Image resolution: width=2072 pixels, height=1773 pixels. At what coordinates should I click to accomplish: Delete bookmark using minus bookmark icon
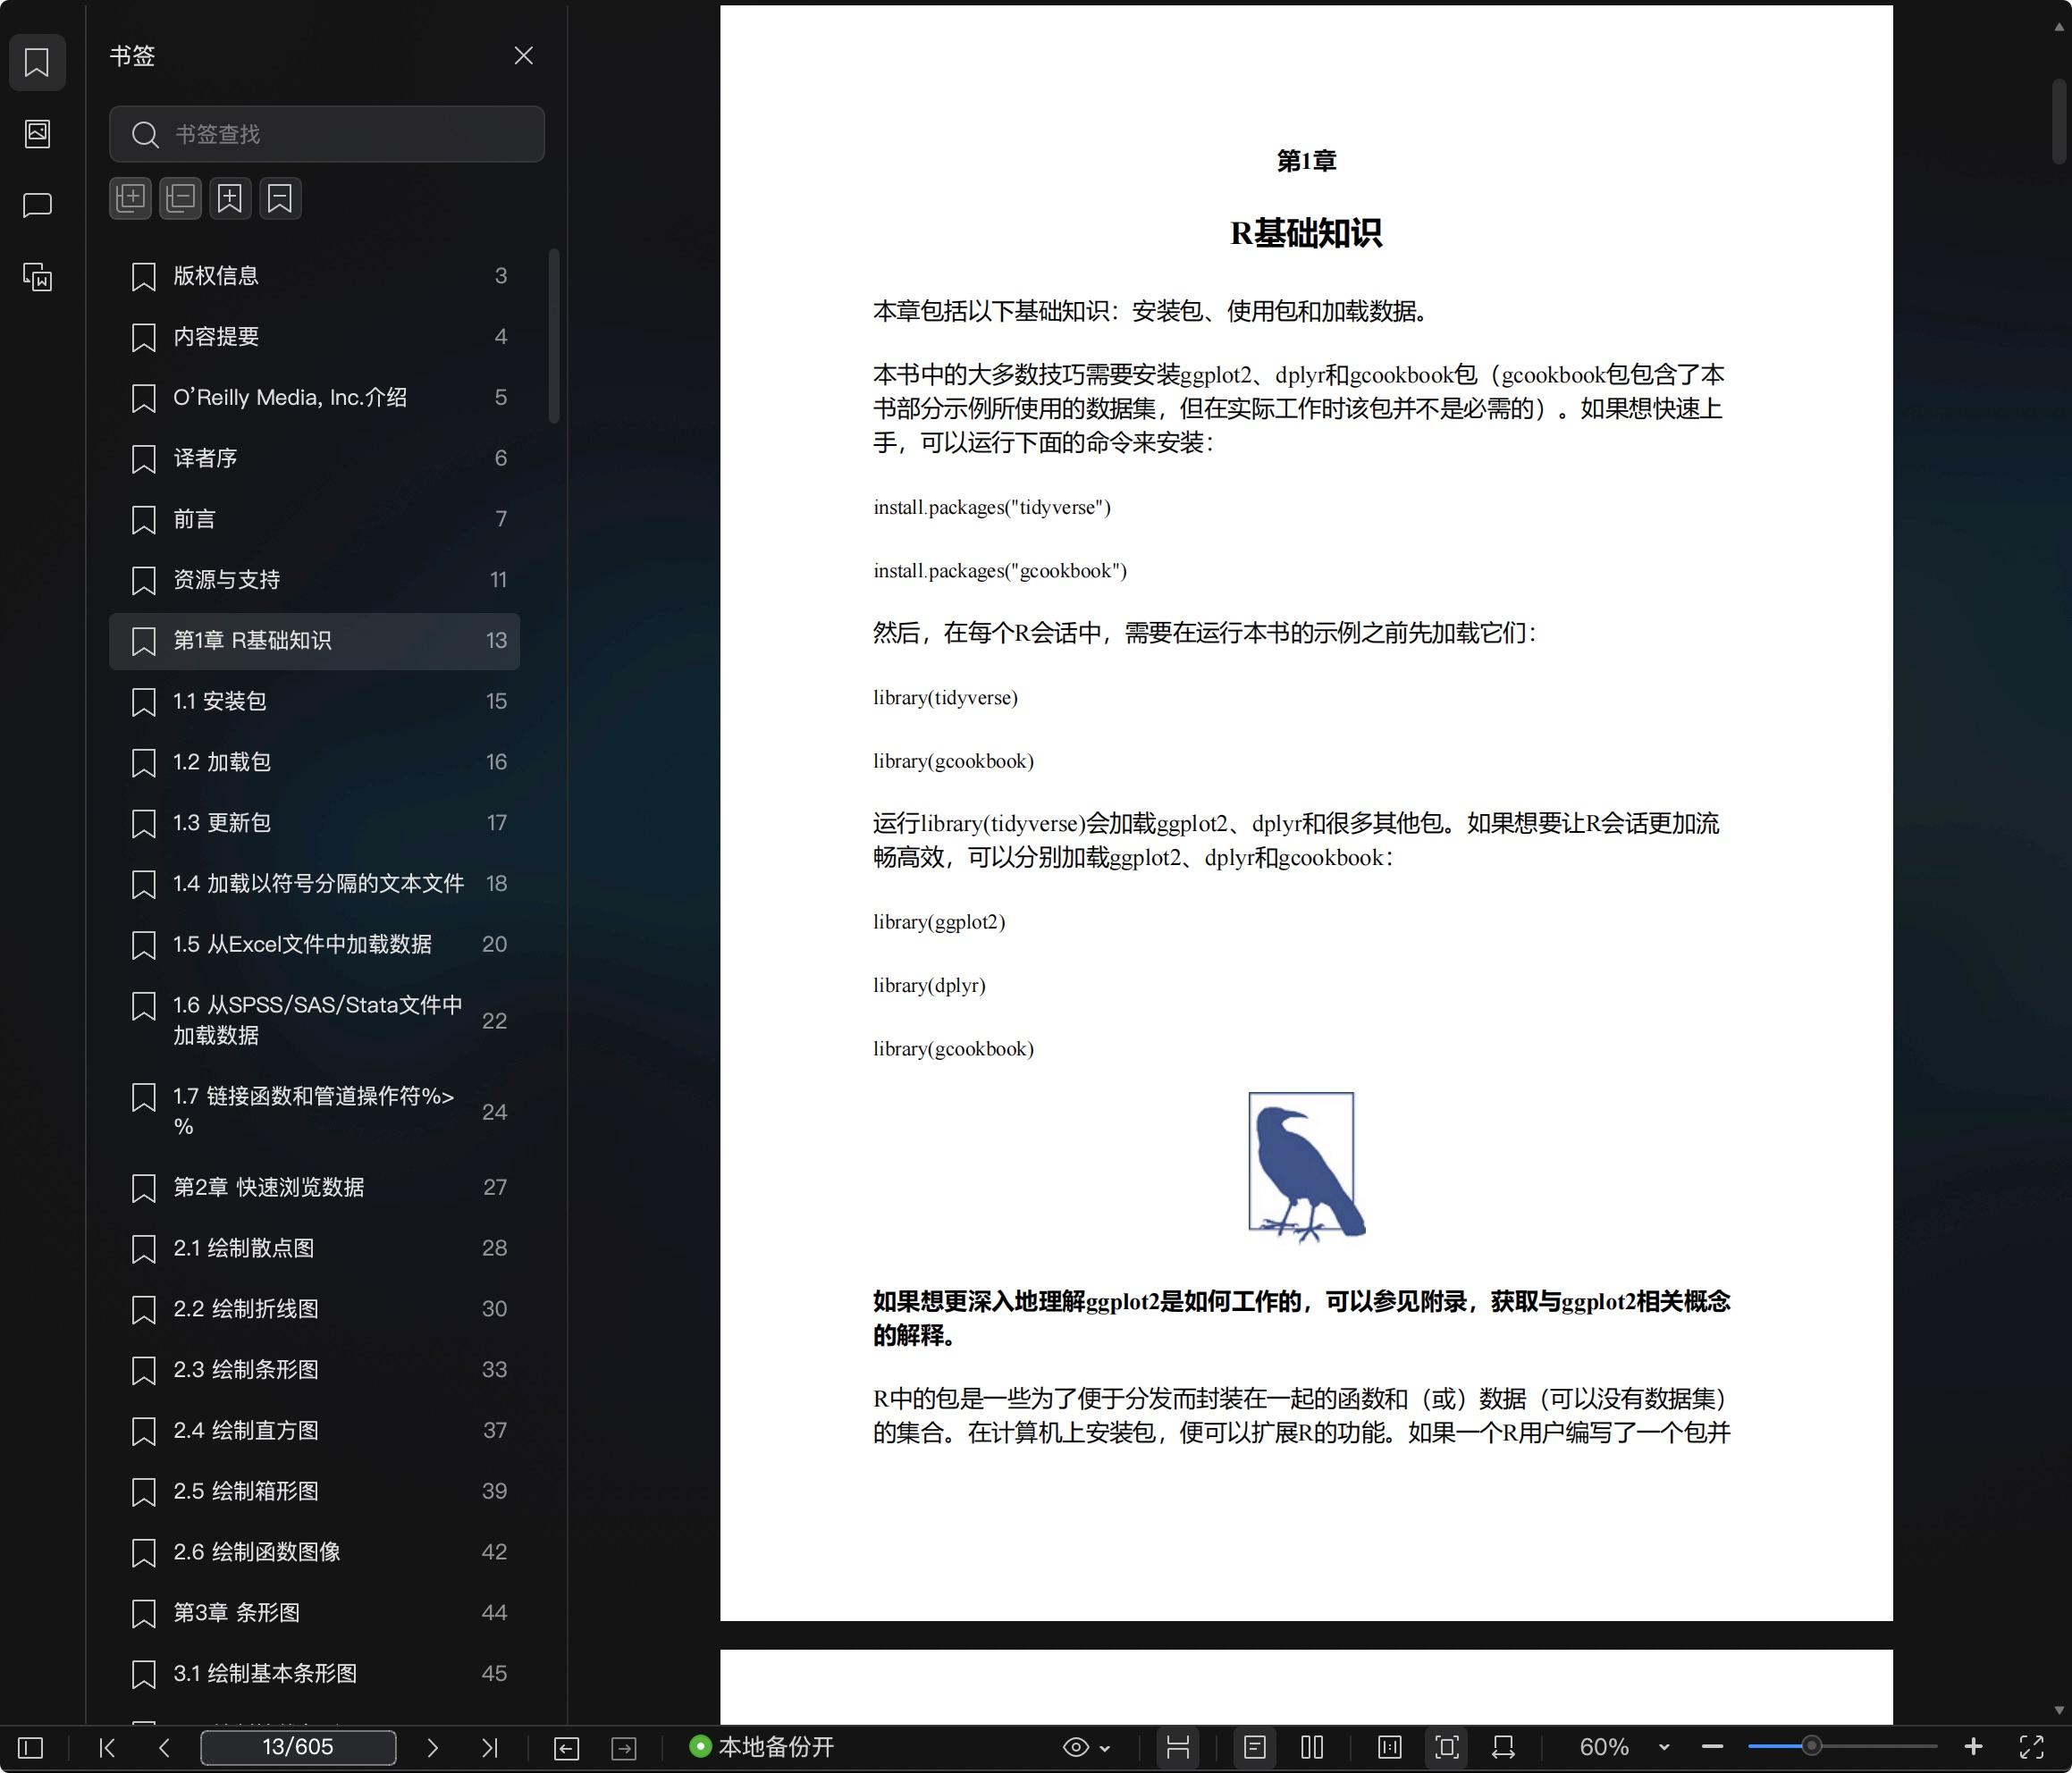(280, 198)
